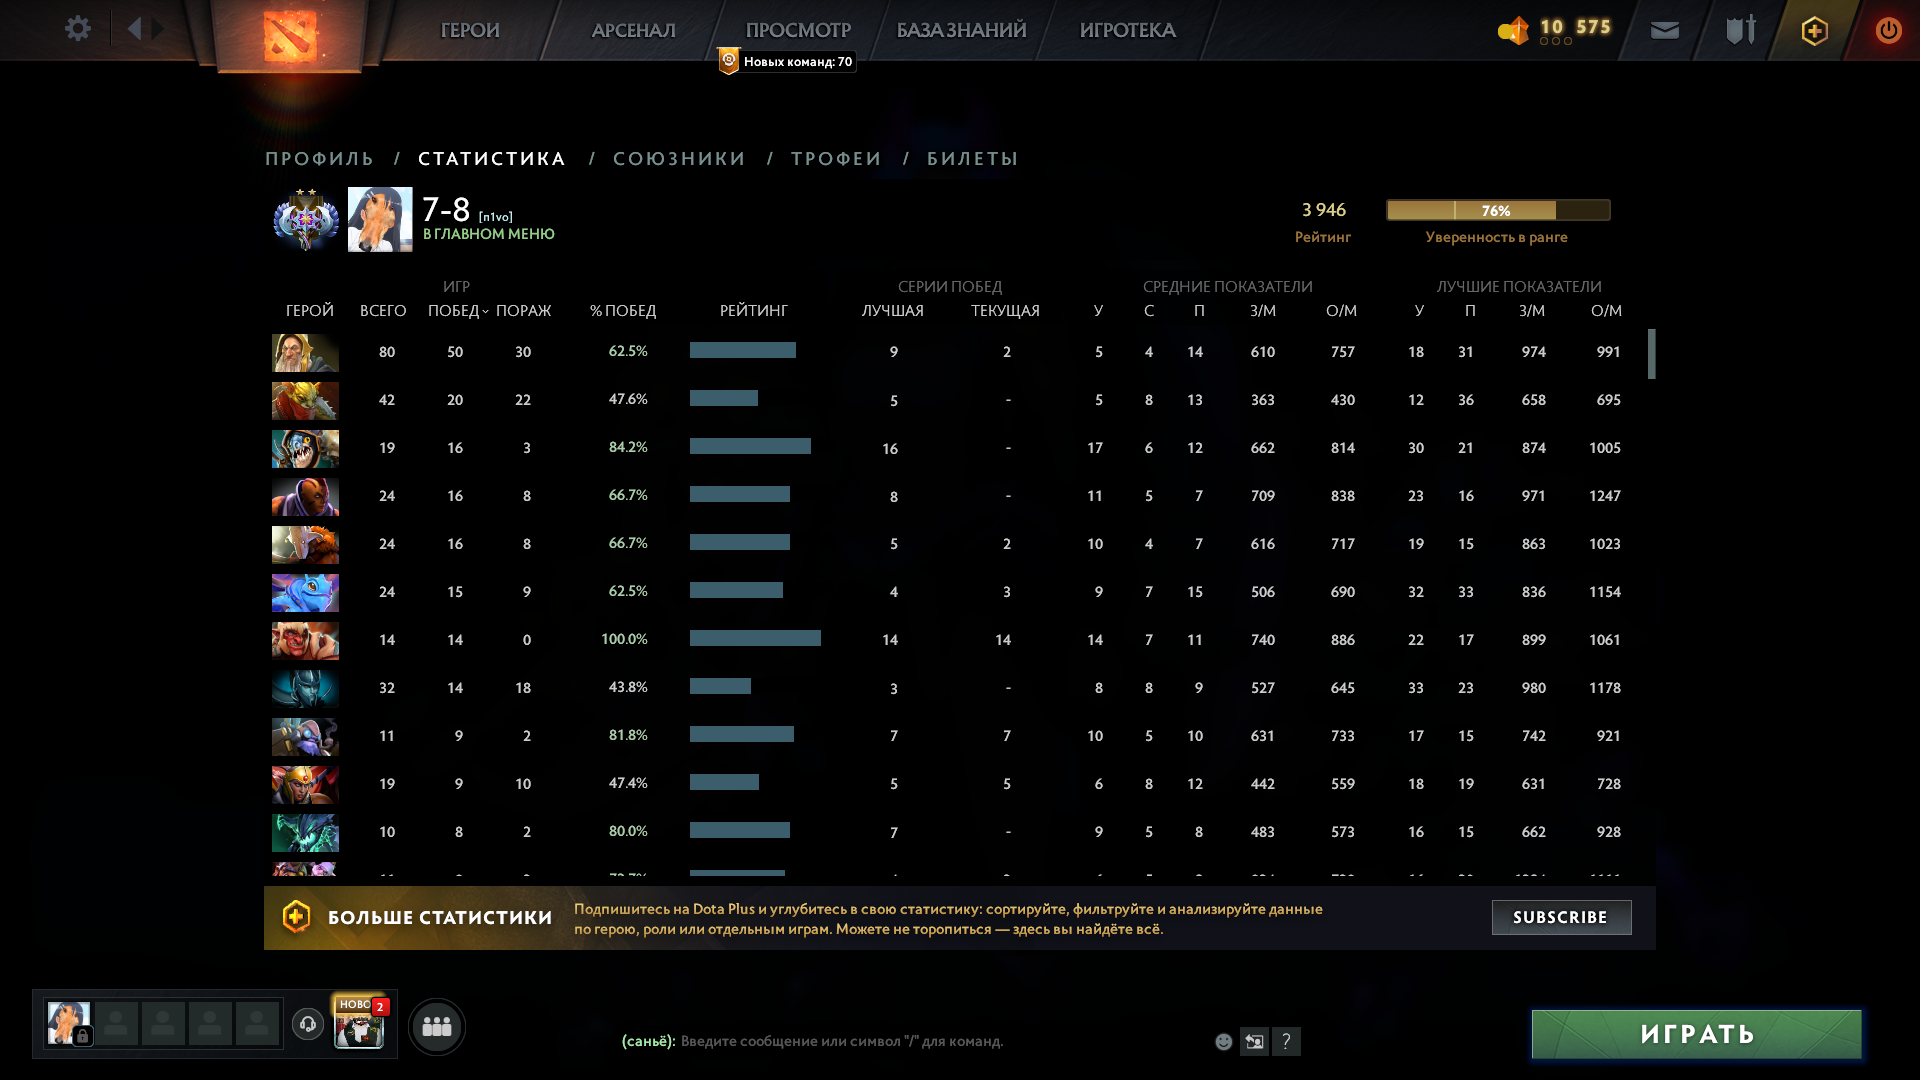Click 3 946 rating value
This screenshot has height=1080, width=1920.
(x=1323, y=210)
